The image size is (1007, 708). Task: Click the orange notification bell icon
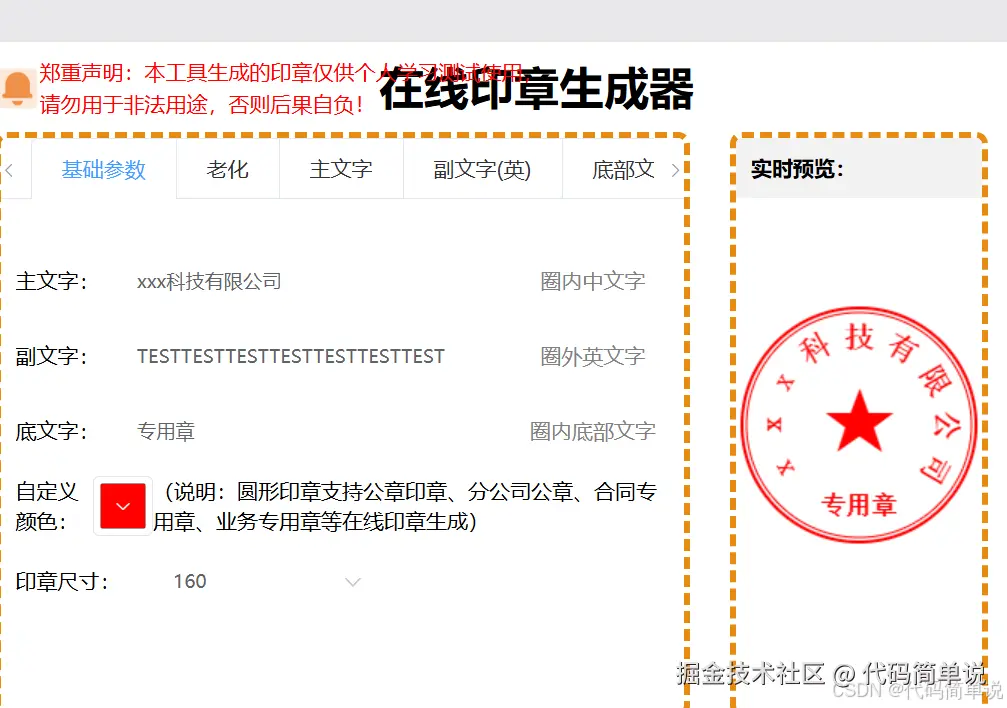[x=17, y=89]
